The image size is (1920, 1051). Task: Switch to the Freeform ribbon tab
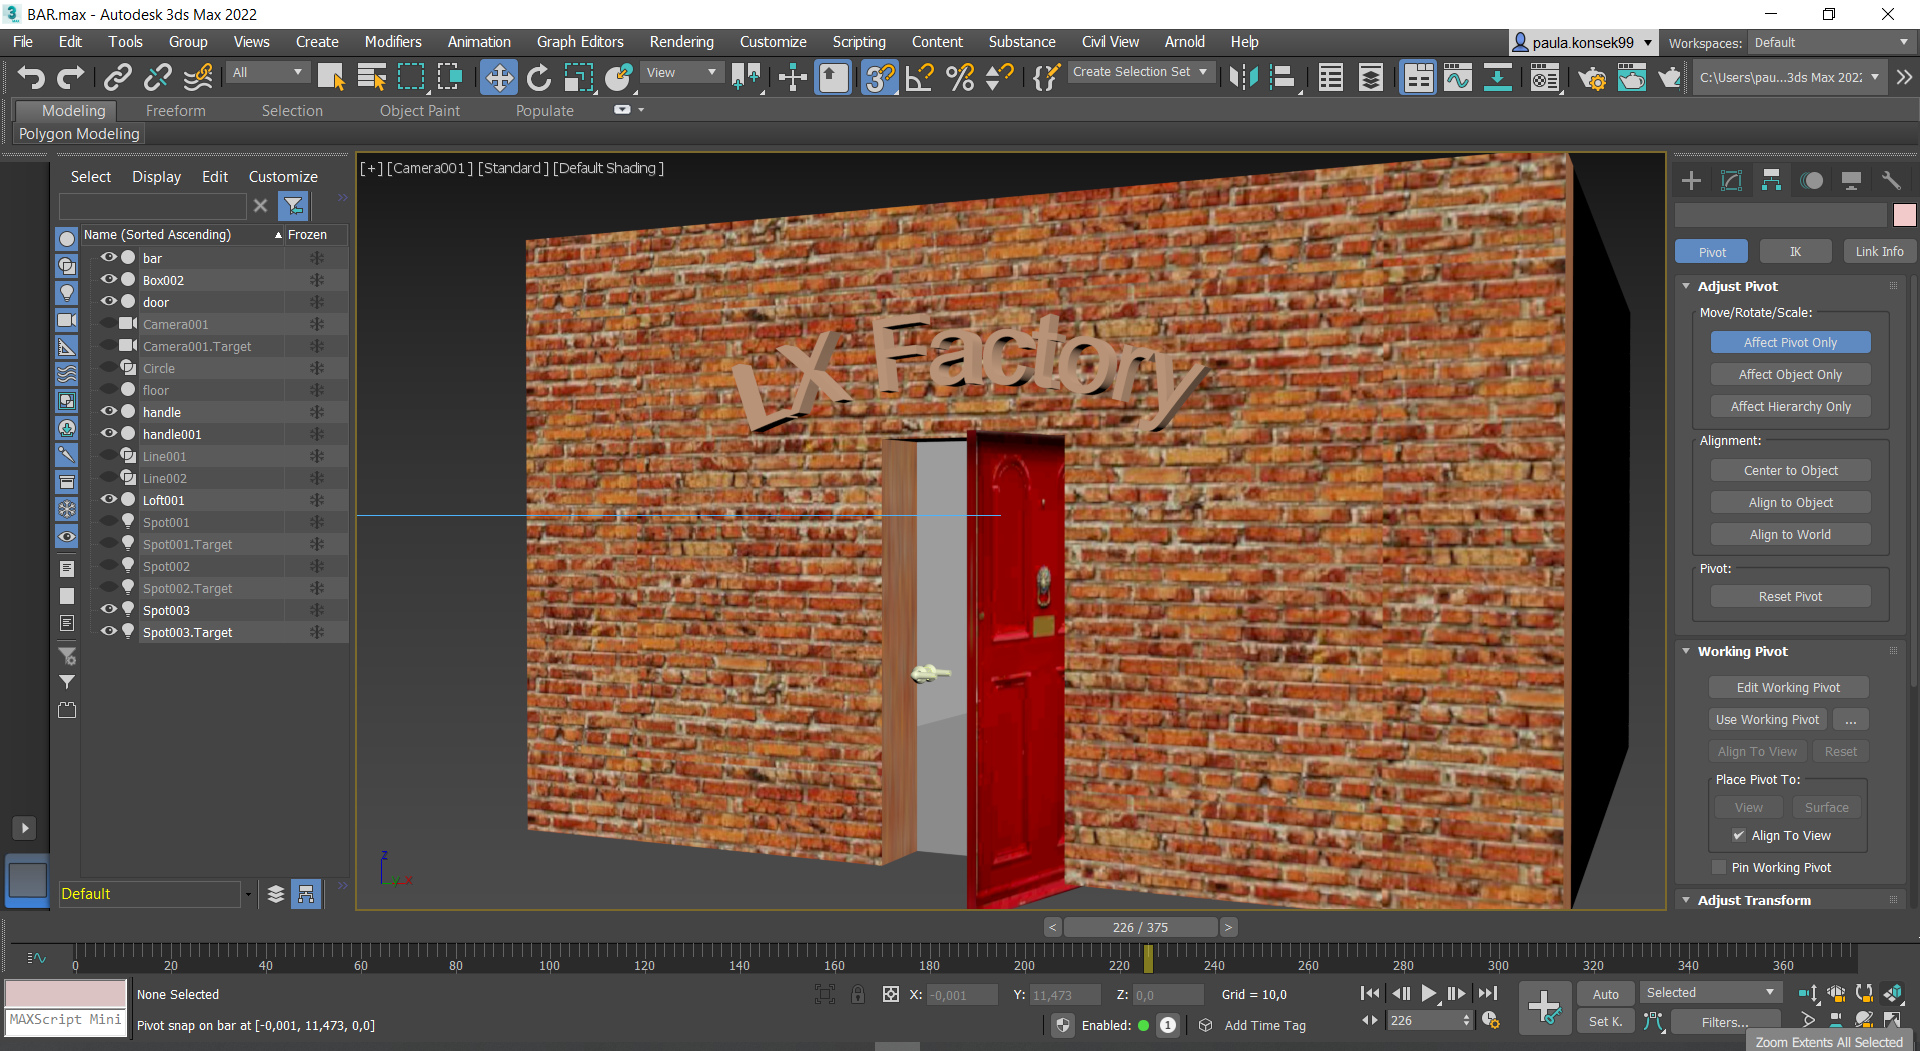tap(175, 111)
